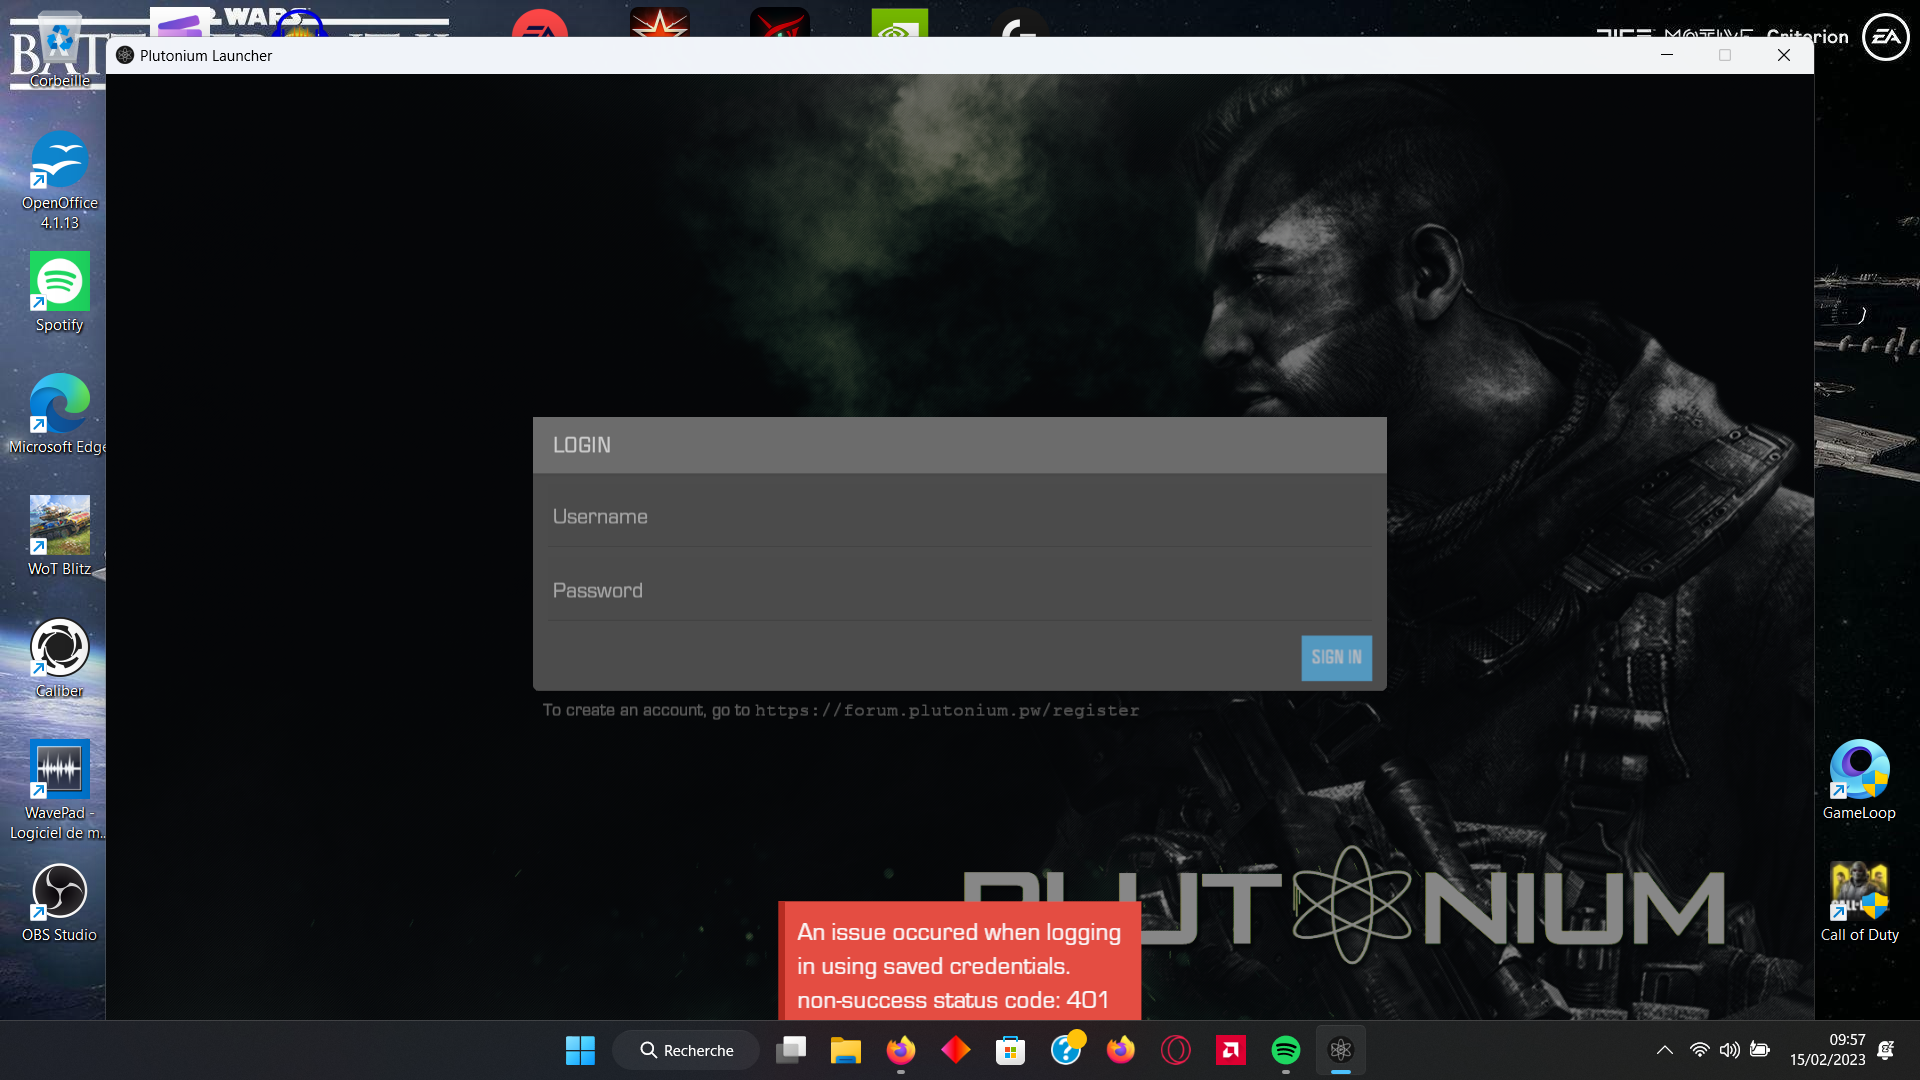
Task: Open Opera GX in the taskbar
Action: click(1176, 1050)
